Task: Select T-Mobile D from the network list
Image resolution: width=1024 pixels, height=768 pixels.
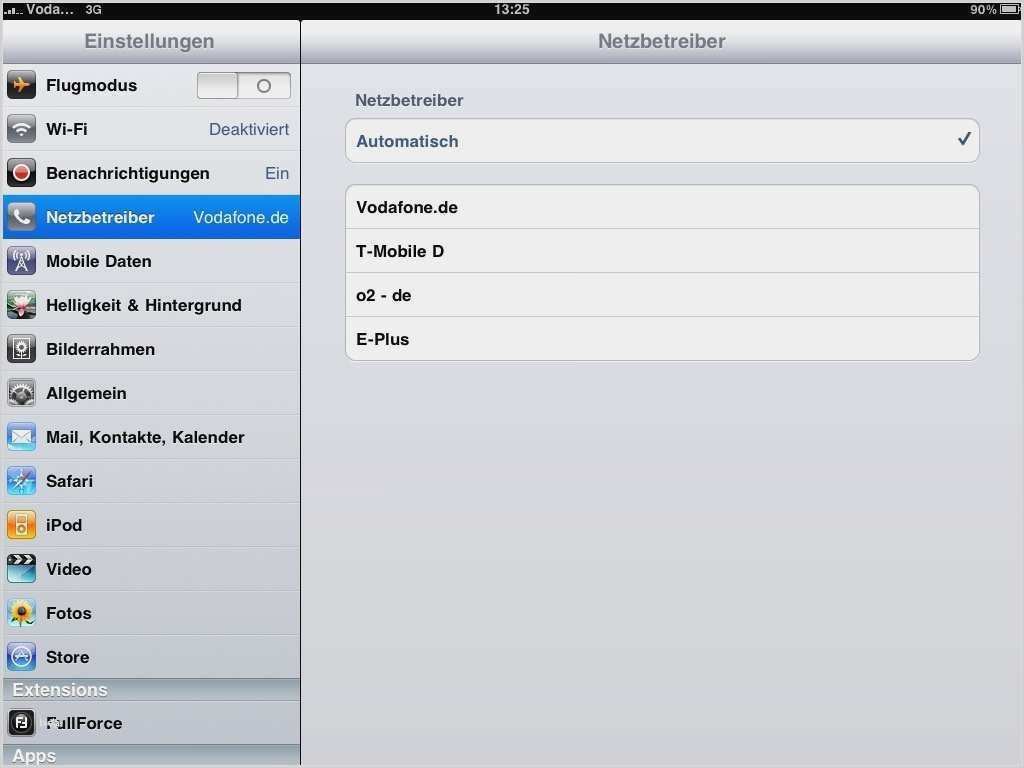Action: [662, 251]
